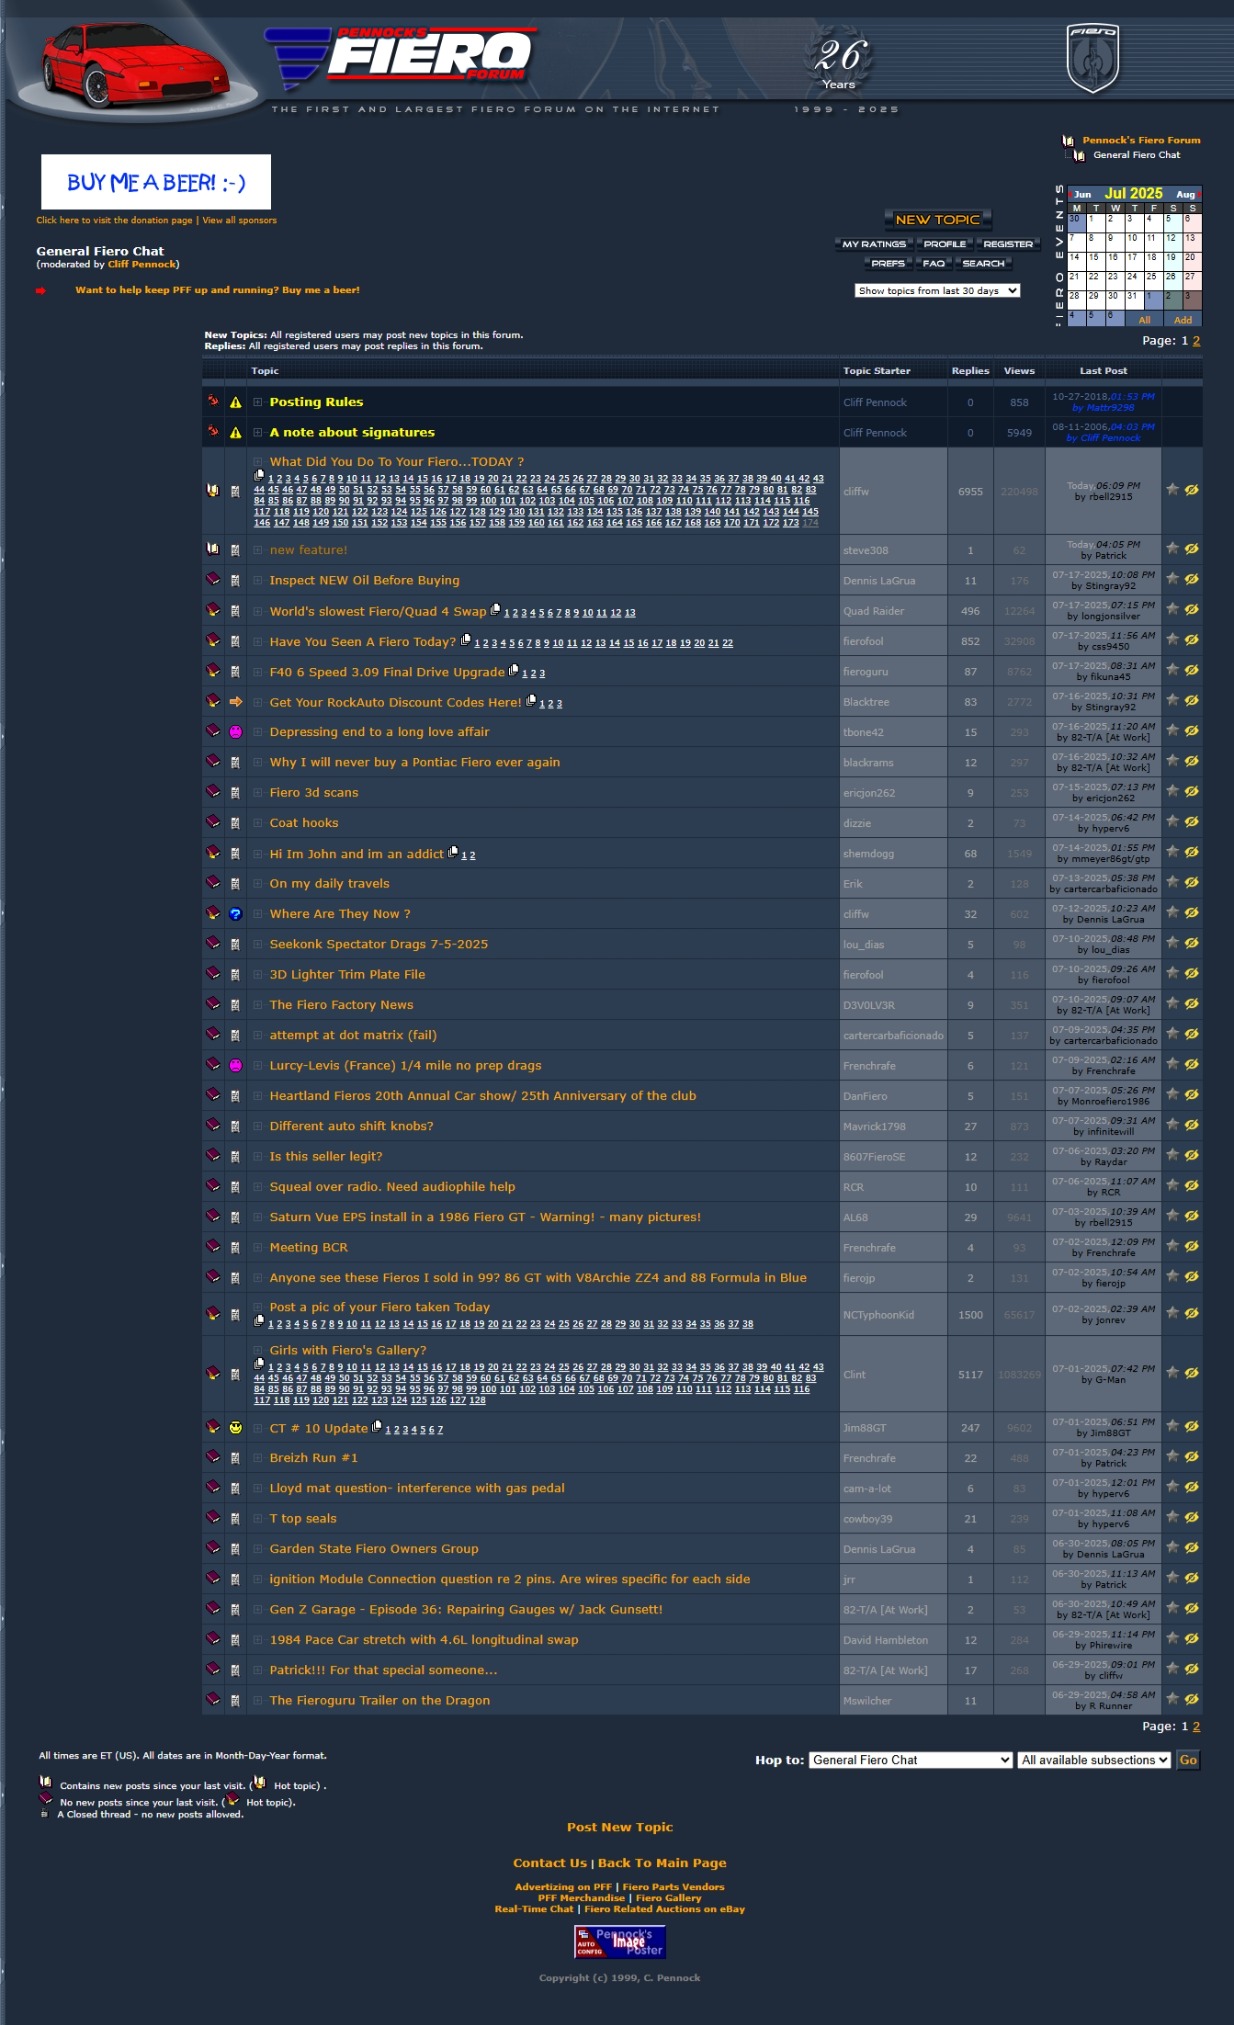The width and height of the screenshot is (1234, 2025).
Task: Open the 'Hop to' General Fiero Chat dropdown
Action: coord(910,1760)
